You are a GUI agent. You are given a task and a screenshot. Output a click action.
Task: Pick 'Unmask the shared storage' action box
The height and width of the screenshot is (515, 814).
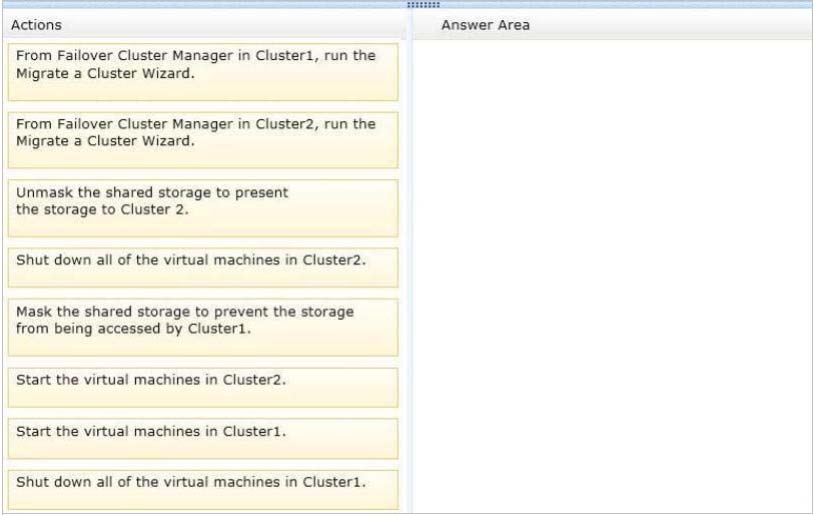pyautogui.click(x=203, y=208)
